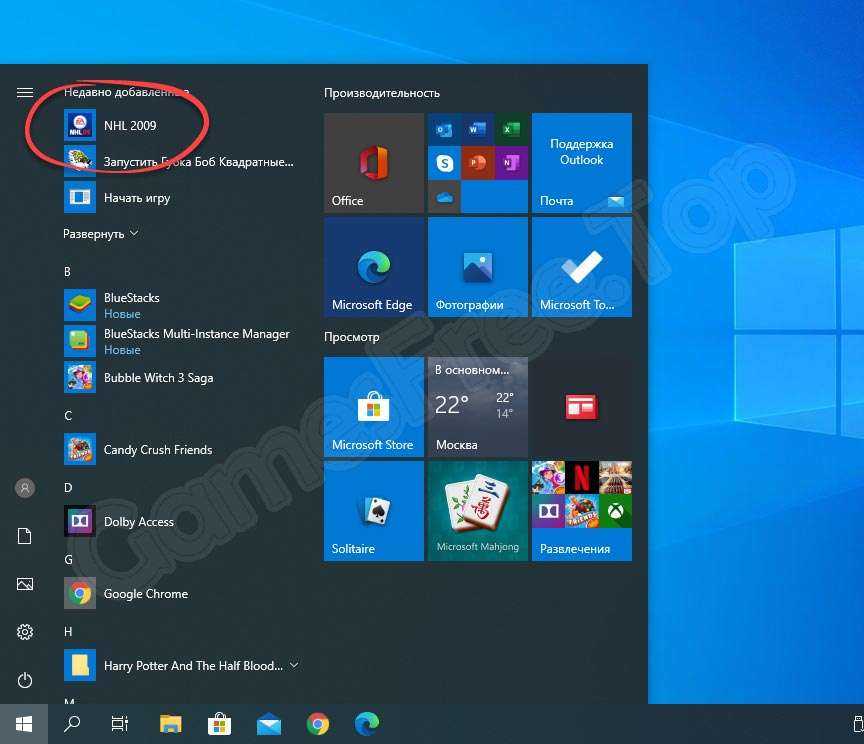Viewport: 864px width, 744px height.
Task: Open the Москва weather tile
Action: coord(478,407)
